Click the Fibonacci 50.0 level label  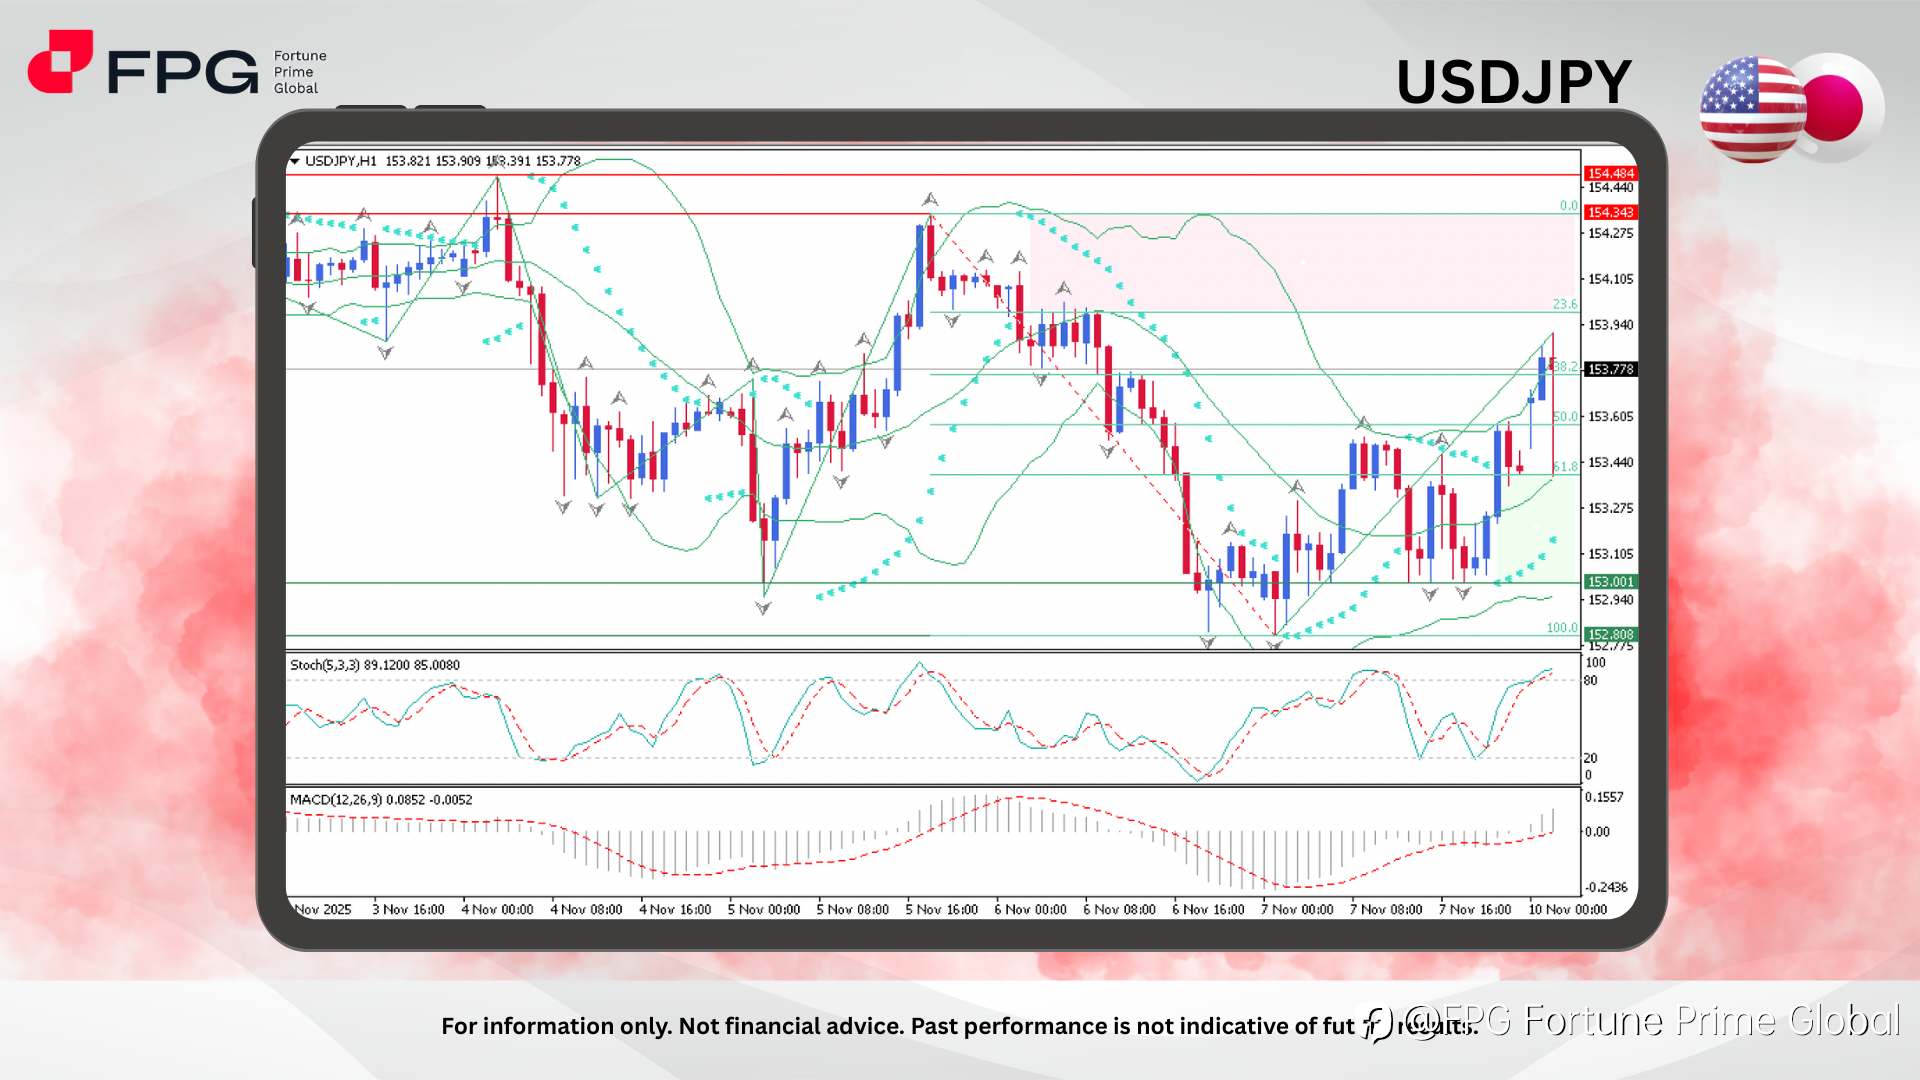pos(1564,417)
